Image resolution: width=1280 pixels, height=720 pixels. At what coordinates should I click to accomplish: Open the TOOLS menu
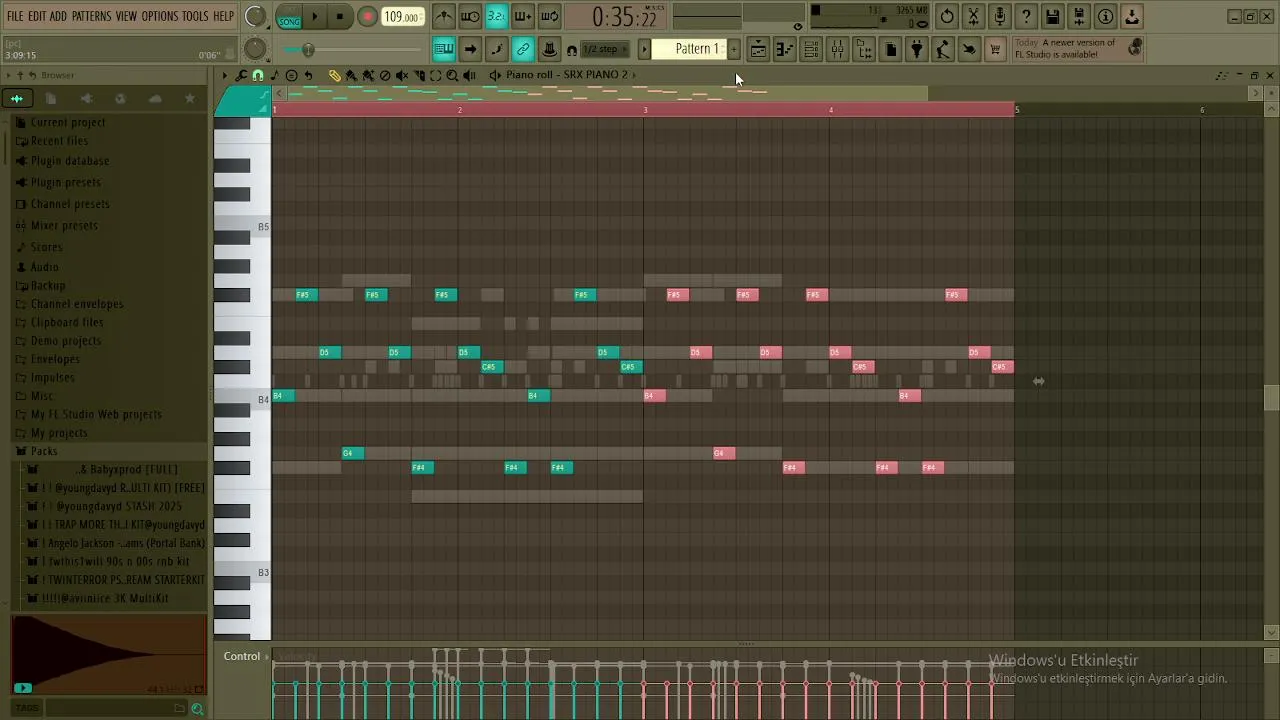pos(195,16)
